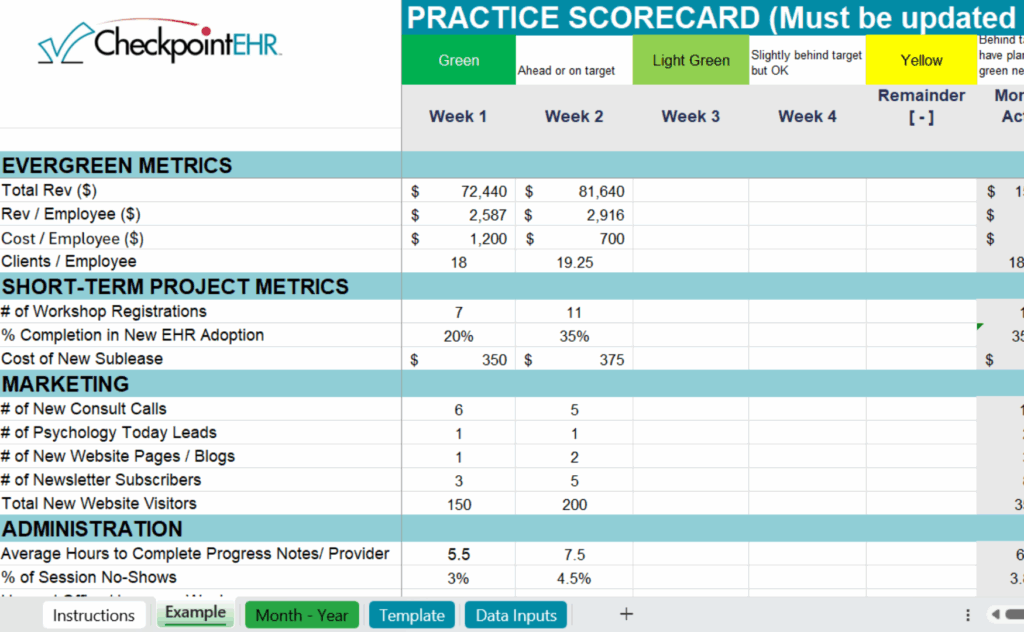Click the scroll left arrow in the bottom bar
1024x632 pixels.
point(995,615)
